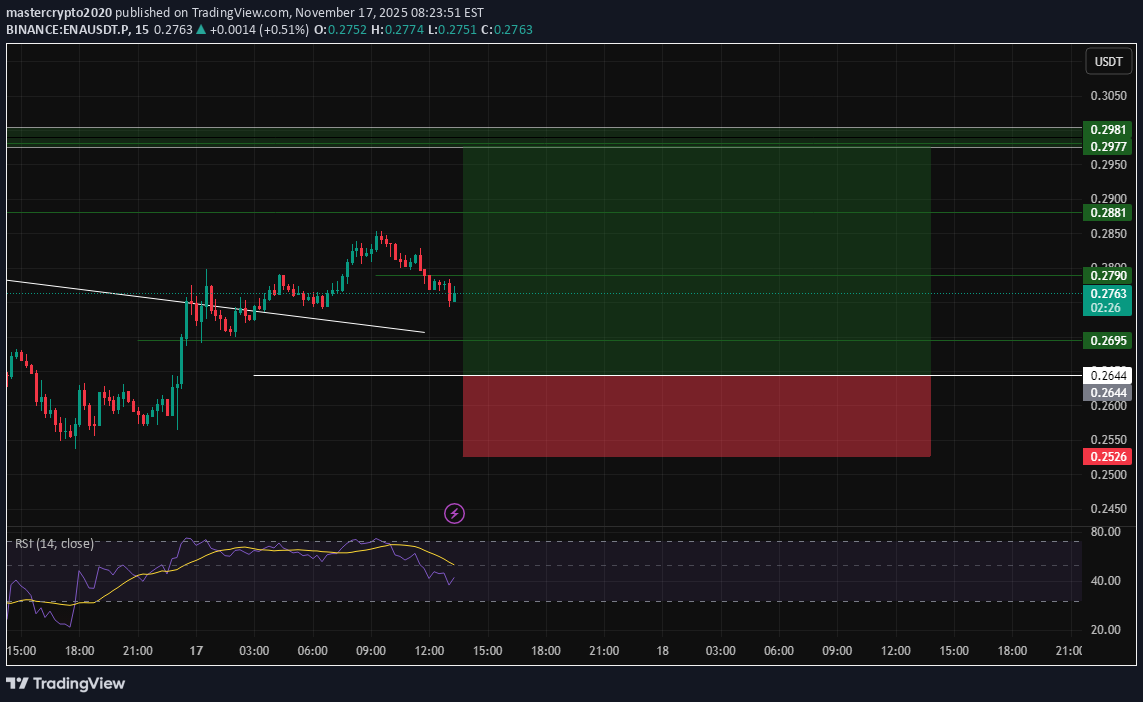Click the 0.2981 resistance price label
The image size is (1143, 702).
1106,130
